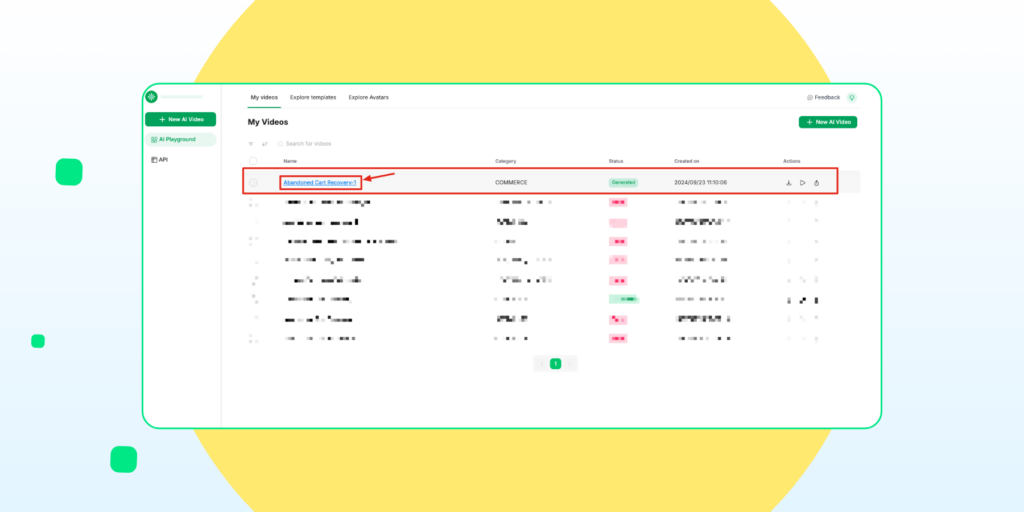The image size is (1024, 512).
Task: Open the API section in sidebar
Action: coord(159,160)
